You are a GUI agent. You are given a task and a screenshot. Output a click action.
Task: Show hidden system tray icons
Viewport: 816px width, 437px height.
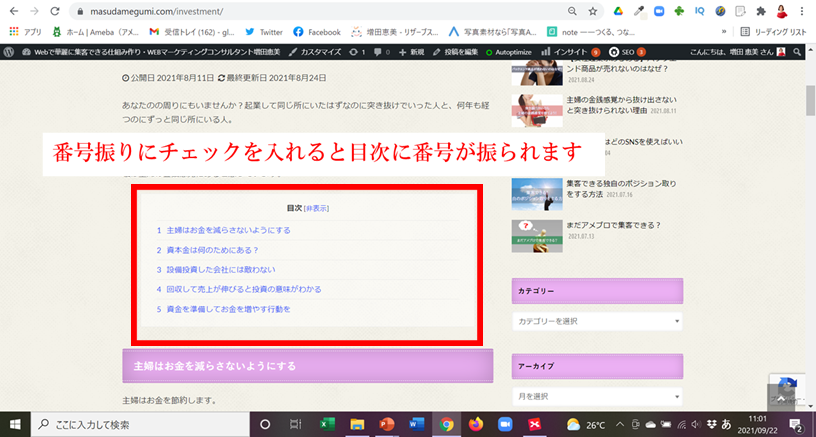[620, 425]
